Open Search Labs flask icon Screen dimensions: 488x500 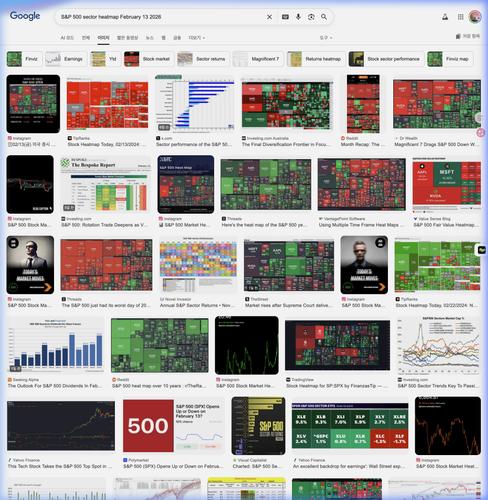[x=445, y=17]
